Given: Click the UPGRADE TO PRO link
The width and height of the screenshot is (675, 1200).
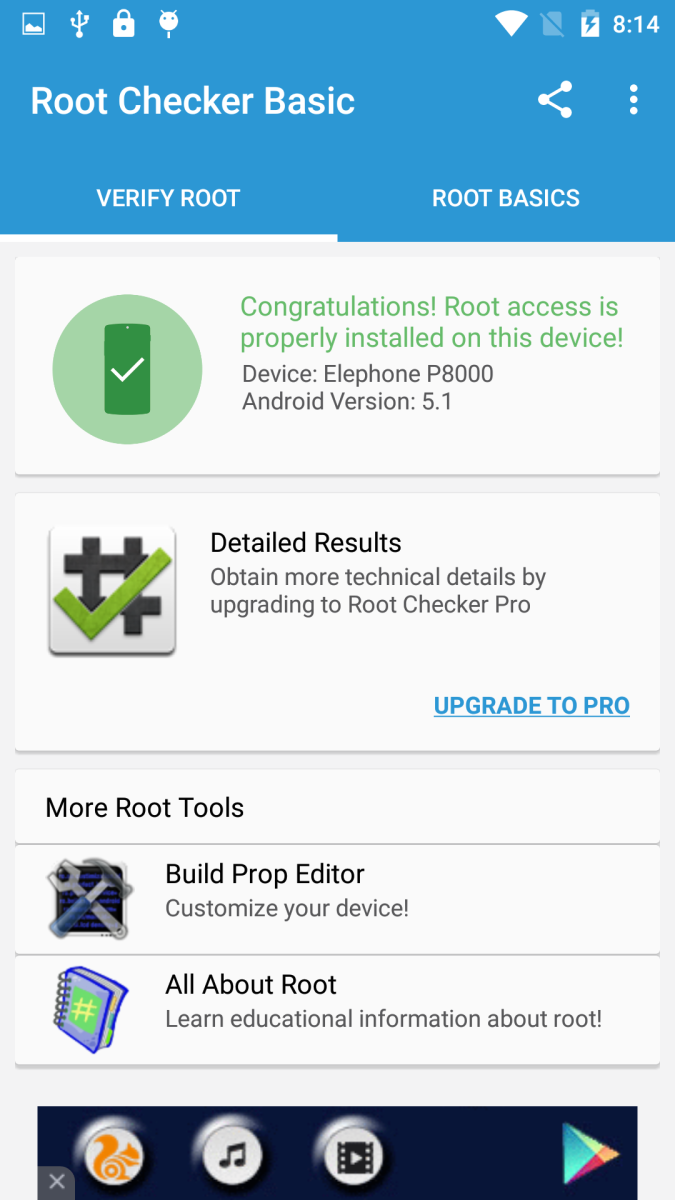Looking at the screenshot, I should pyautogui.click(x=532, y=705).
